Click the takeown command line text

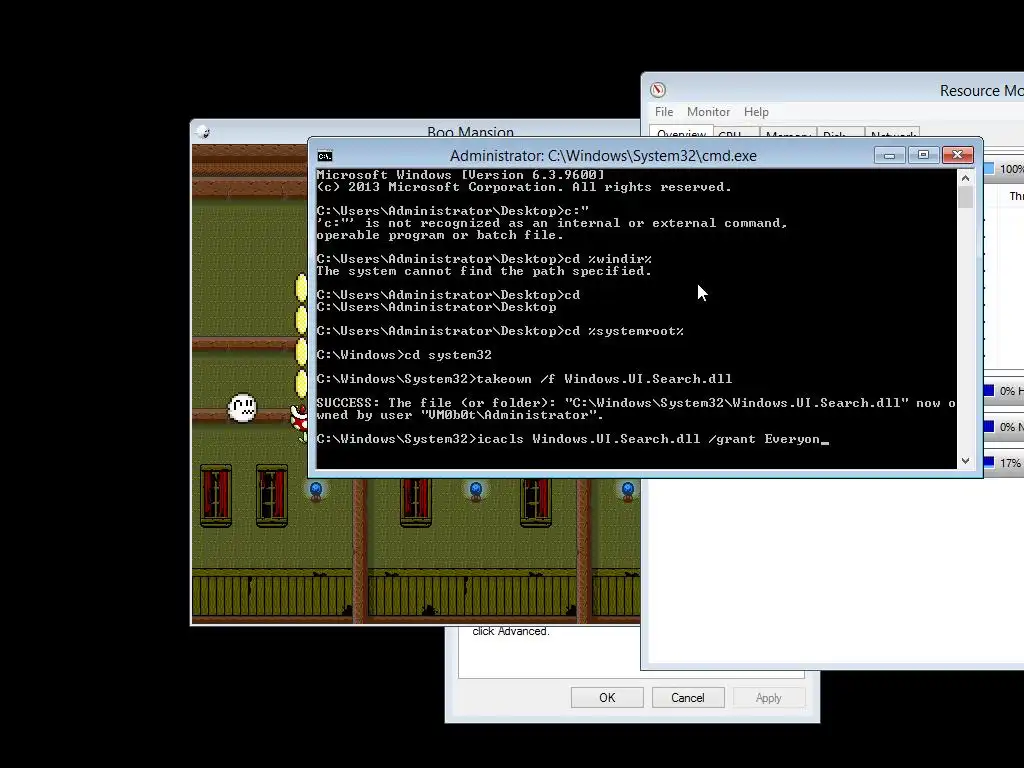(x=524, y=379)
